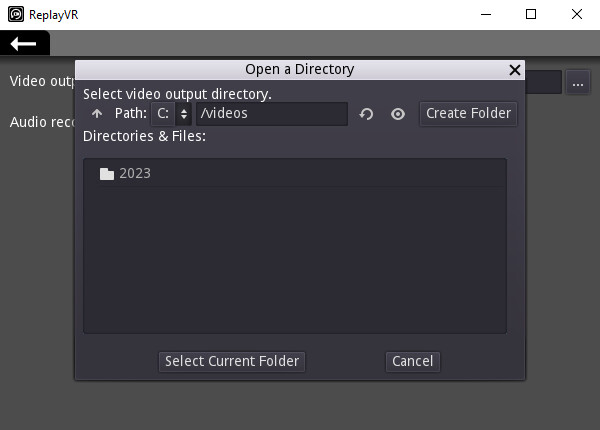600x430 pixels.
Task: Click empty area of directories list
Action: [295, 260]
